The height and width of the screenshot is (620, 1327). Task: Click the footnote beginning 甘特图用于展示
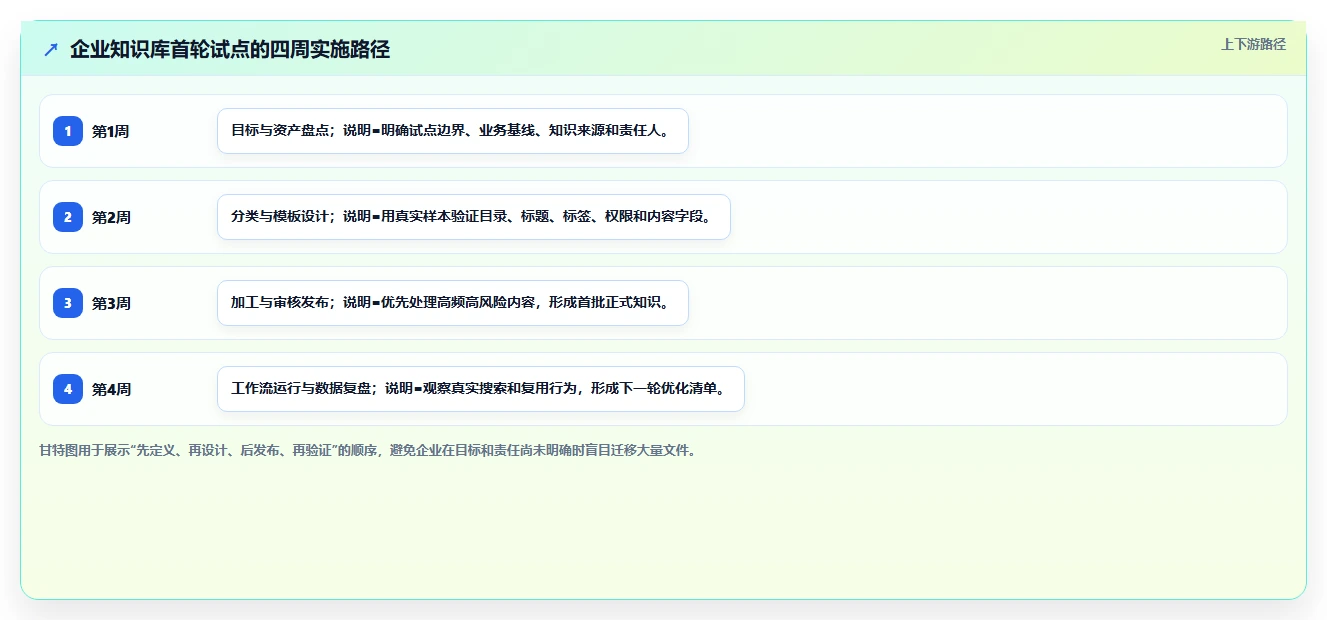[367, 450]
